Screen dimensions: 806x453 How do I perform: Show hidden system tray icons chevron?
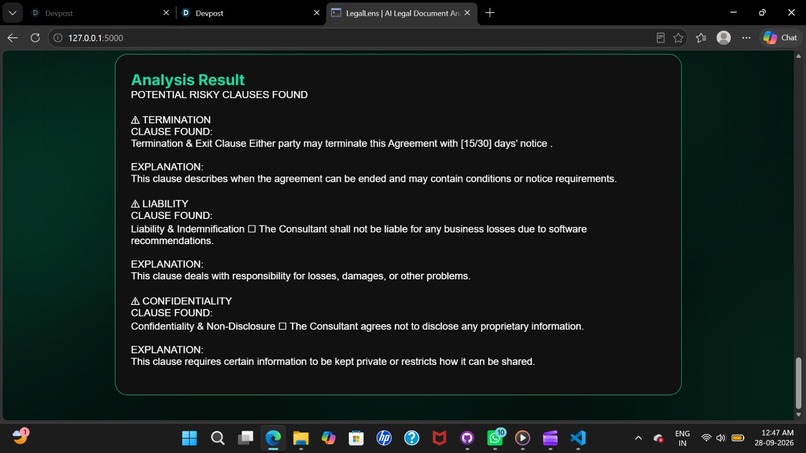tap(638, 438)
